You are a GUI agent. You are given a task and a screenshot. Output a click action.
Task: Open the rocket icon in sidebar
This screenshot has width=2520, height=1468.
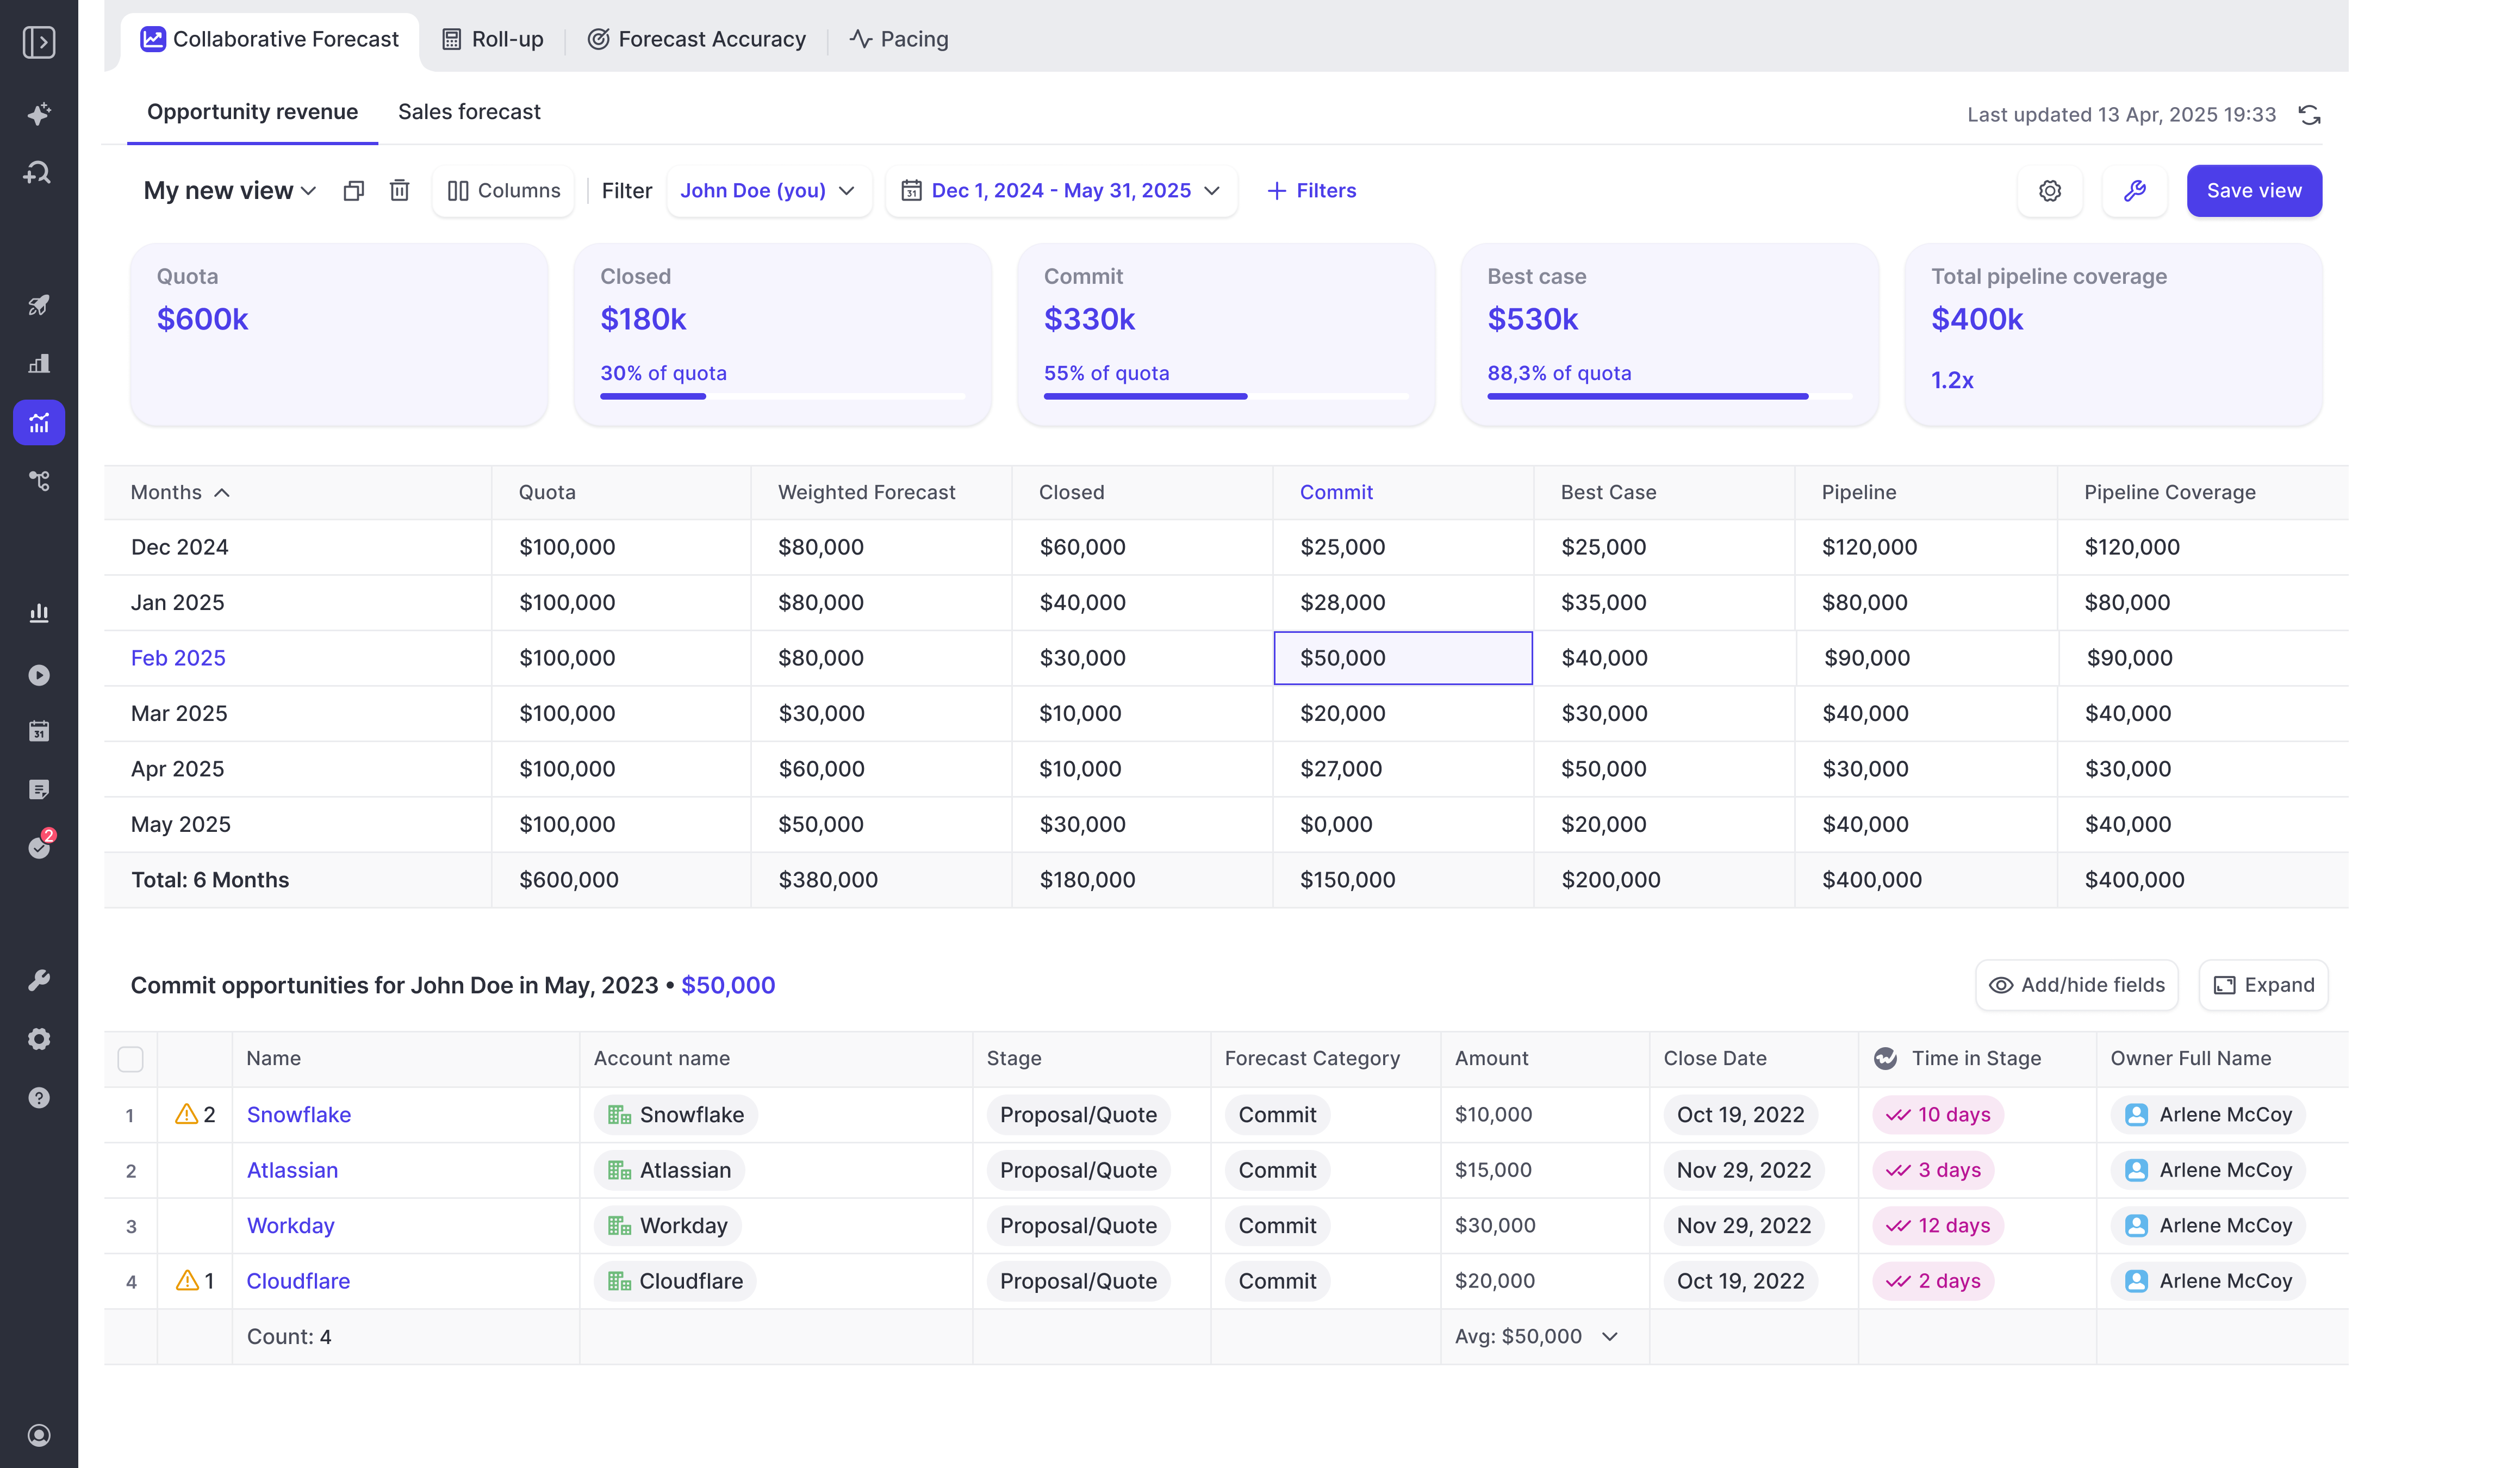point(39,305)
